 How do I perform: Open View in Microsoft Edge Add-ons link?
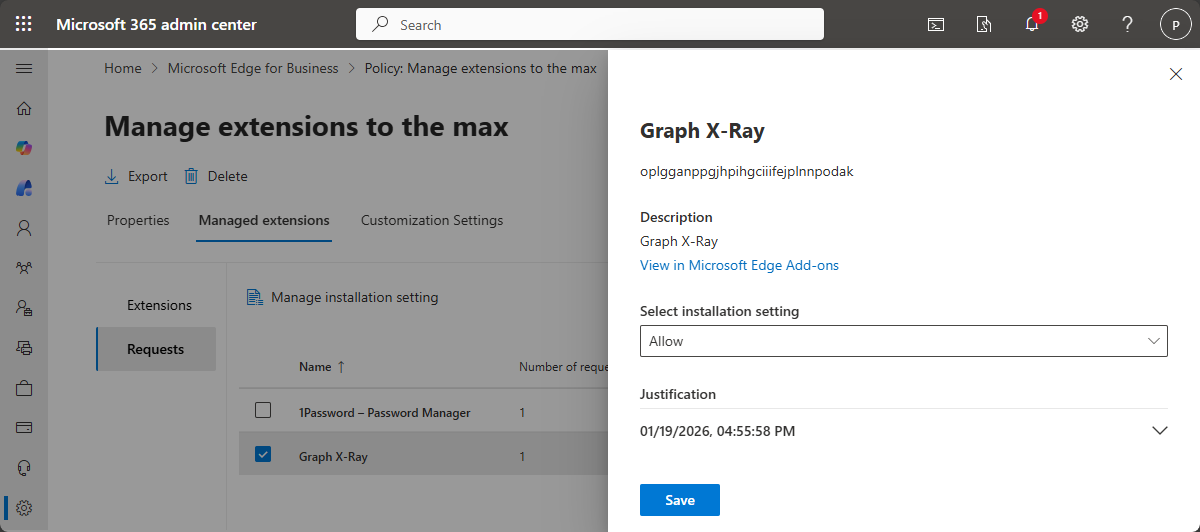(x=739, y=265)
